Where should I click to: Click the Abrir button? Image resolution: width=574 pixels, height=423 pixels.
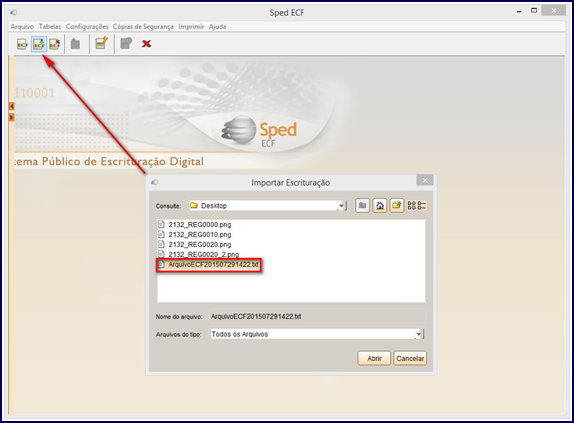coord(374,359)
